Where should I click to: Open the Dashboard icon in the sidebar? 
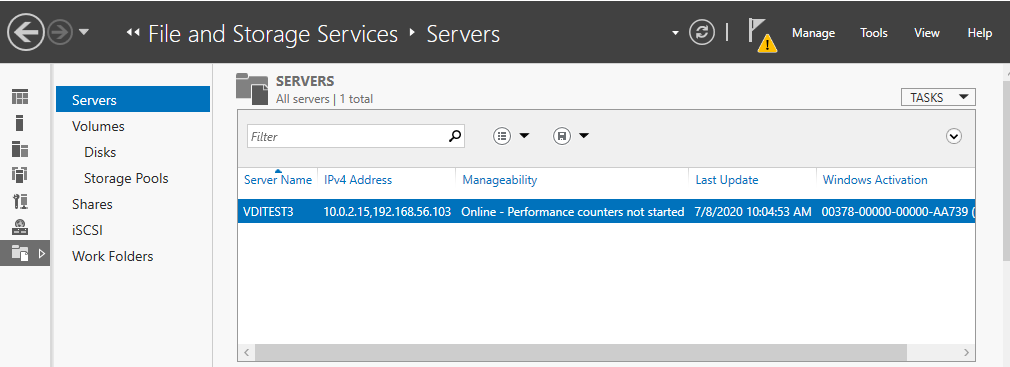[x=21, y=97]
